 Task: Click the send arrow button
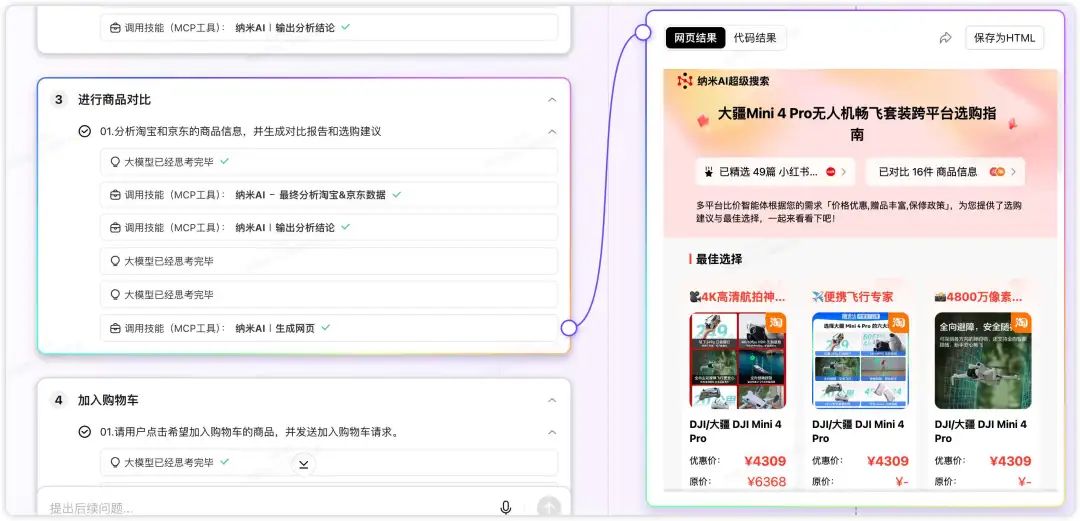(x=549, y=509)
